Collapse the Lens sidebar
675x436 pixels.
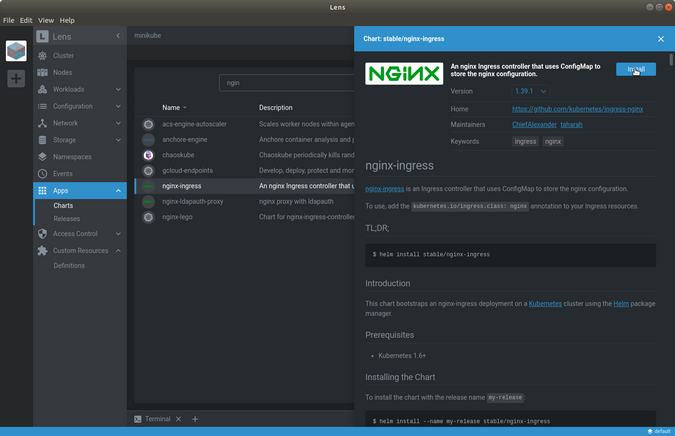click(118, 37)
